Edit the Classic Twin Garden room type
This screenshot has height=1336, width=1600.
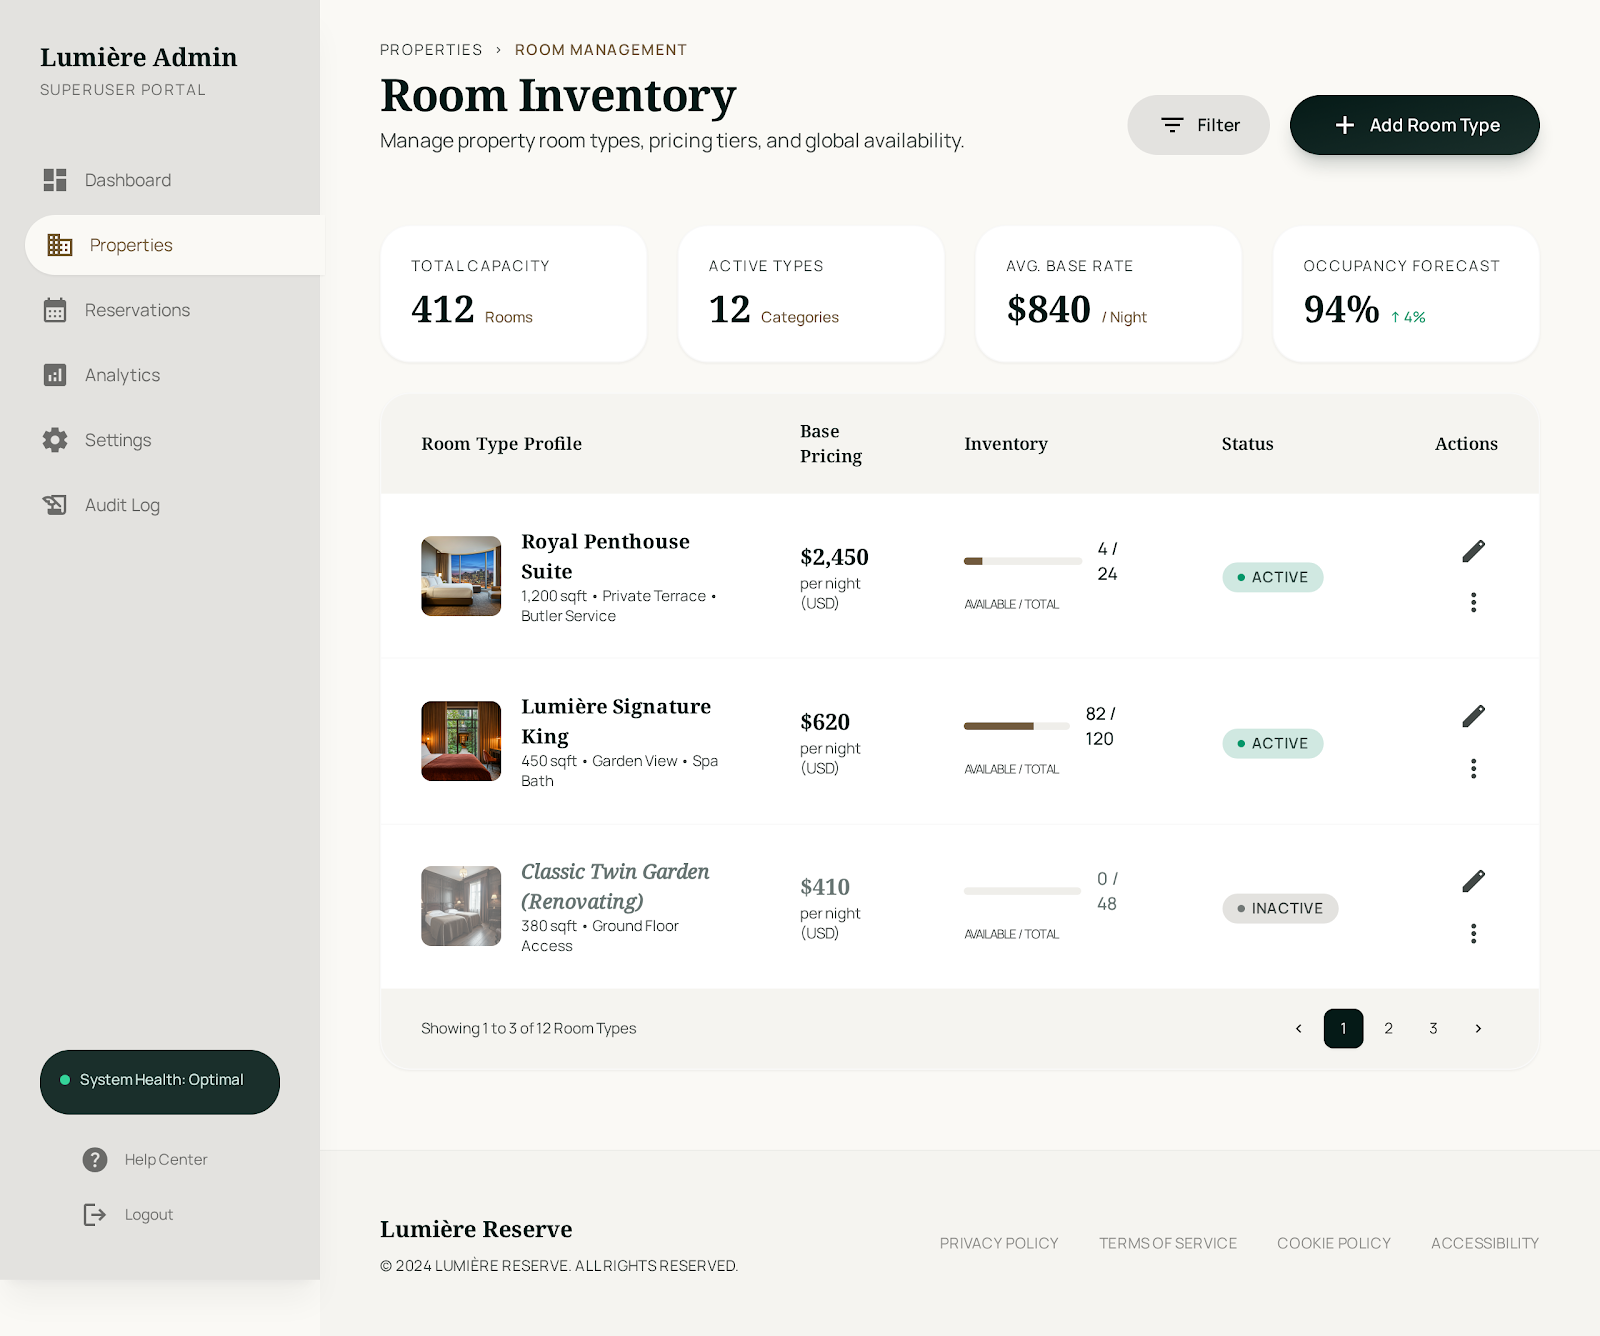(1473, 881)
